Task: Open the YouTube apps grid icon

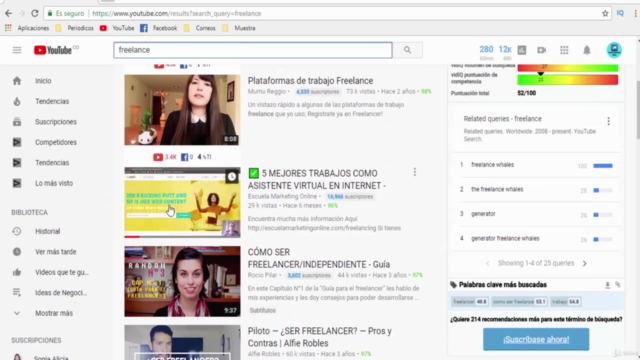Action: click(564, 50)
